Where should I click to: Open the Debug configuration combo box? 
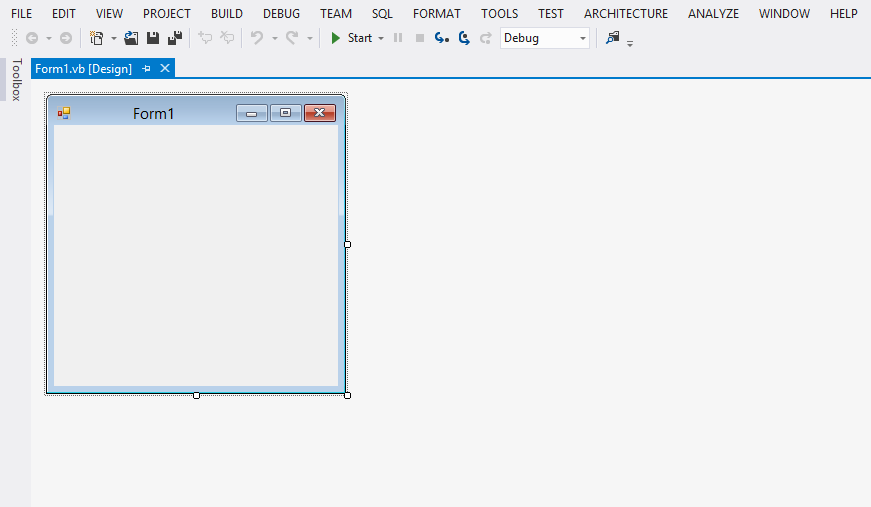coord(544,38)
